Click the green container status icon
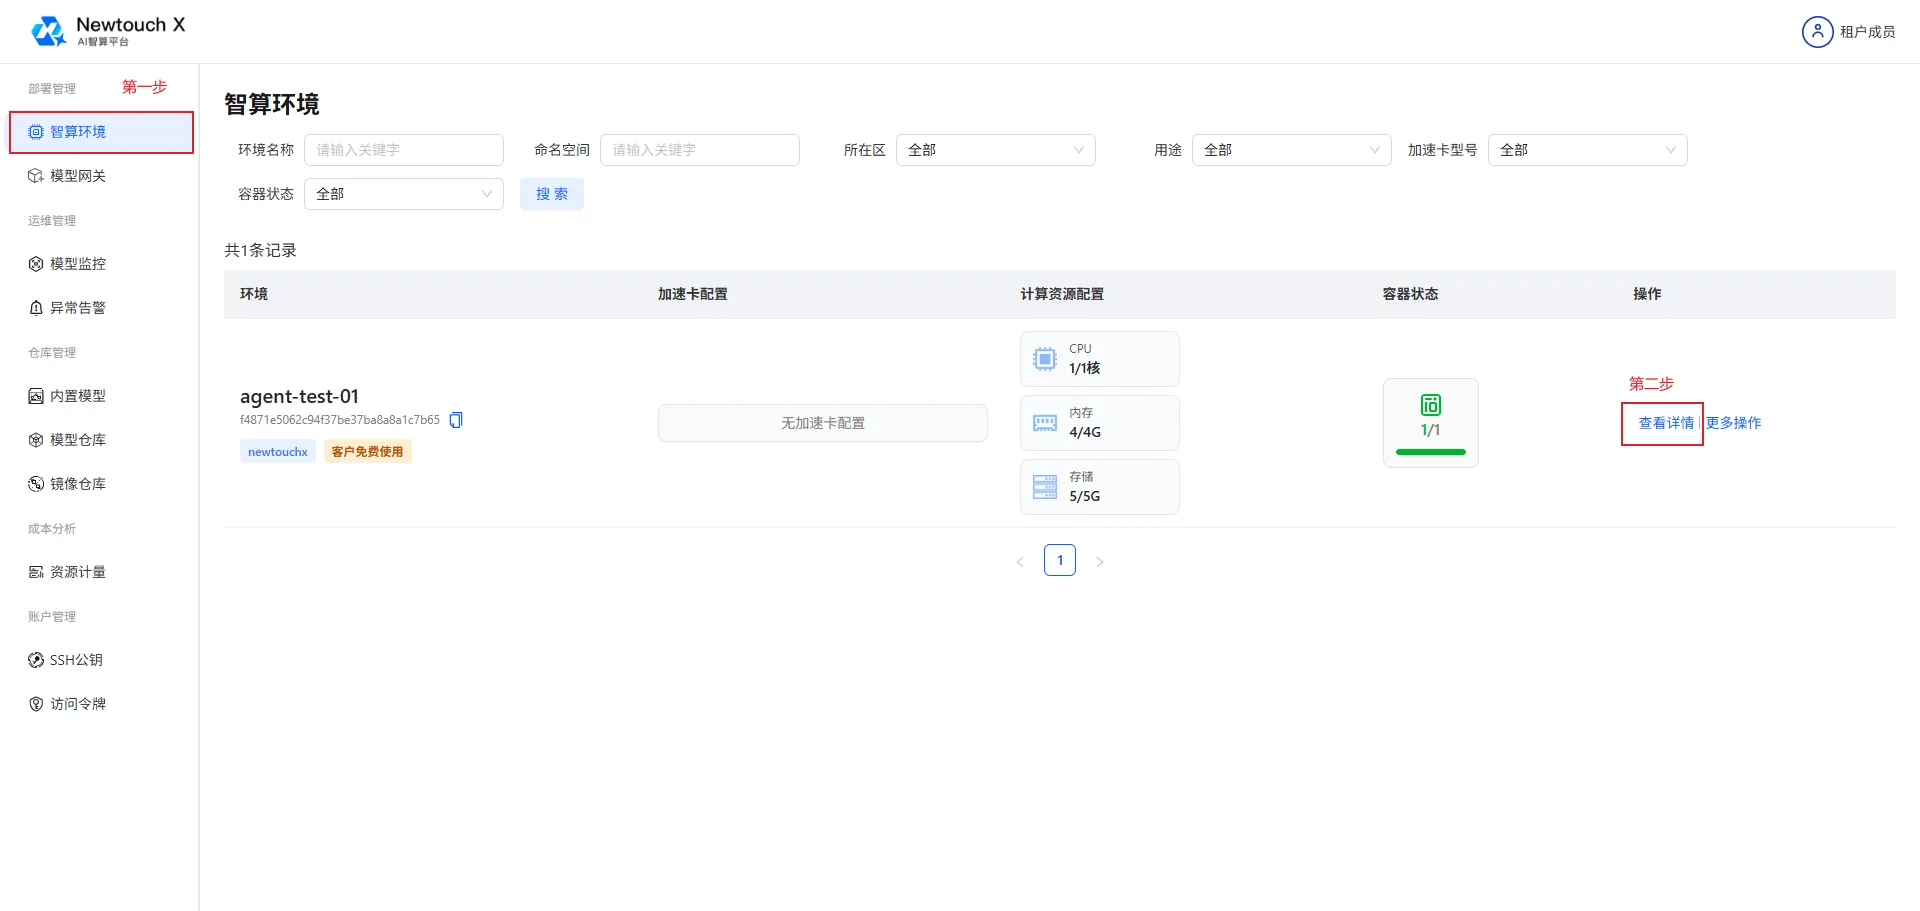 coord(1431,405)
